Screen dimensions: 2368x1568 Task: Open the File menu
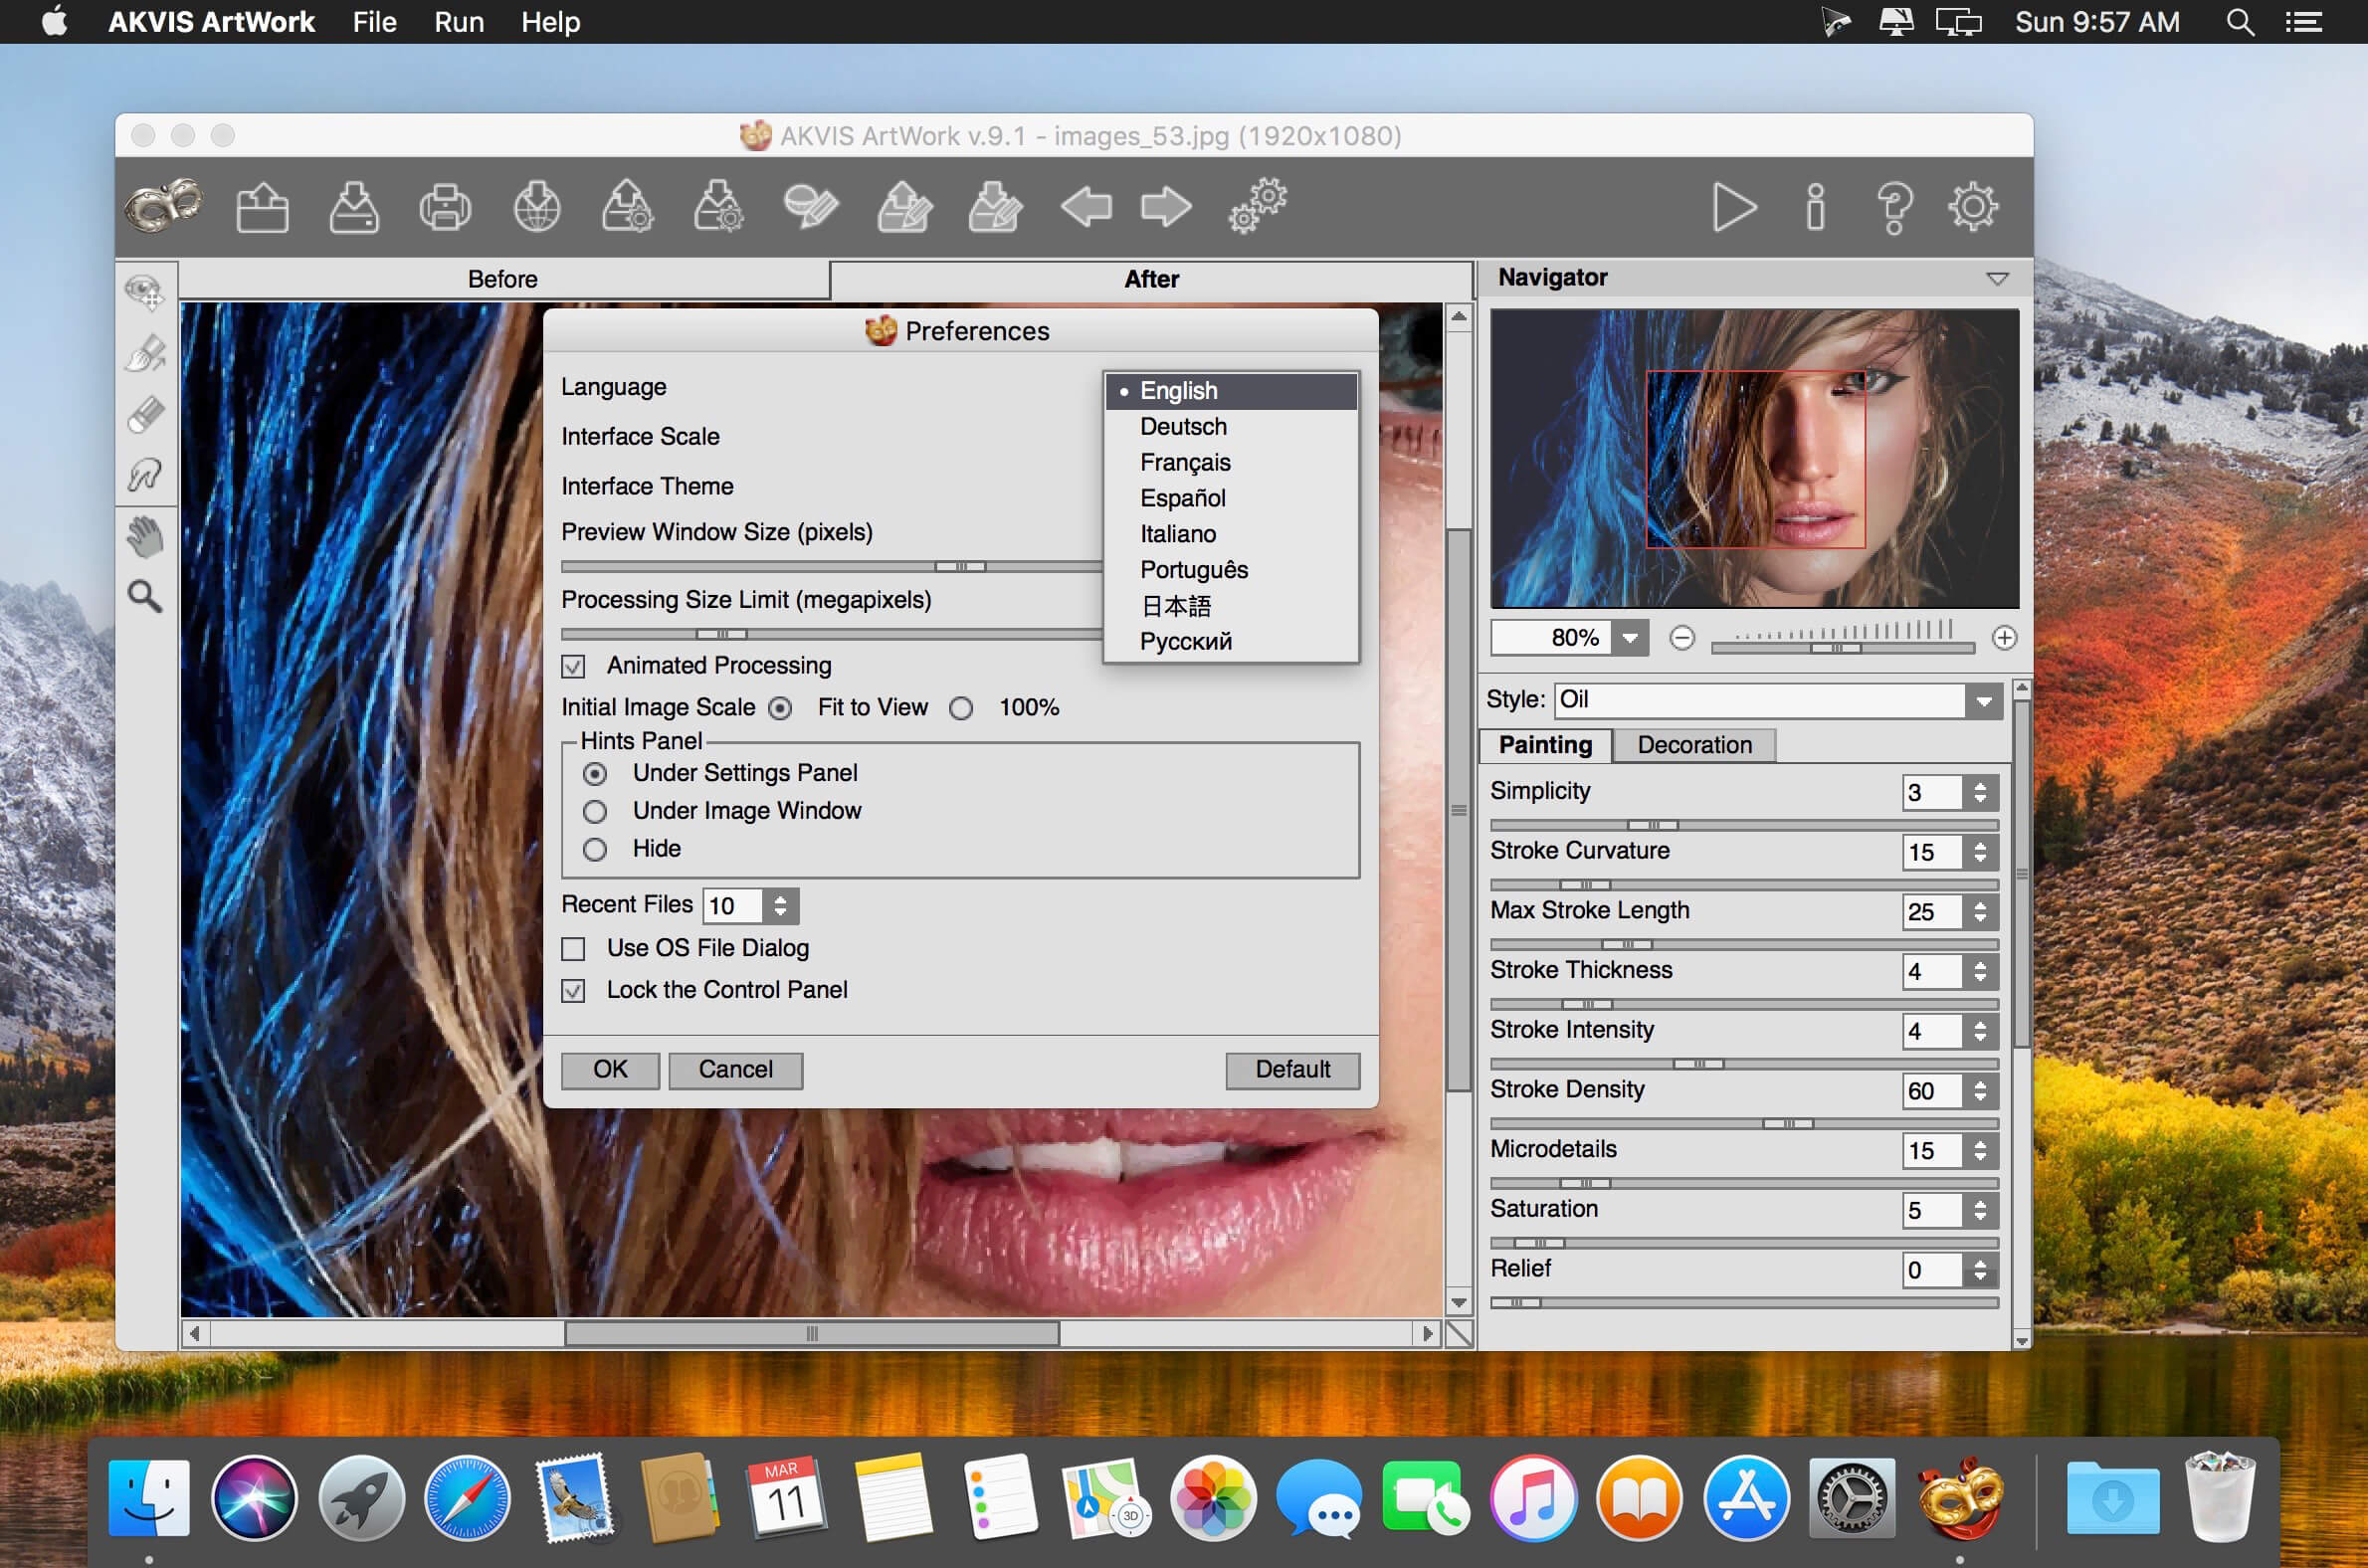click(x=374, y=22)
